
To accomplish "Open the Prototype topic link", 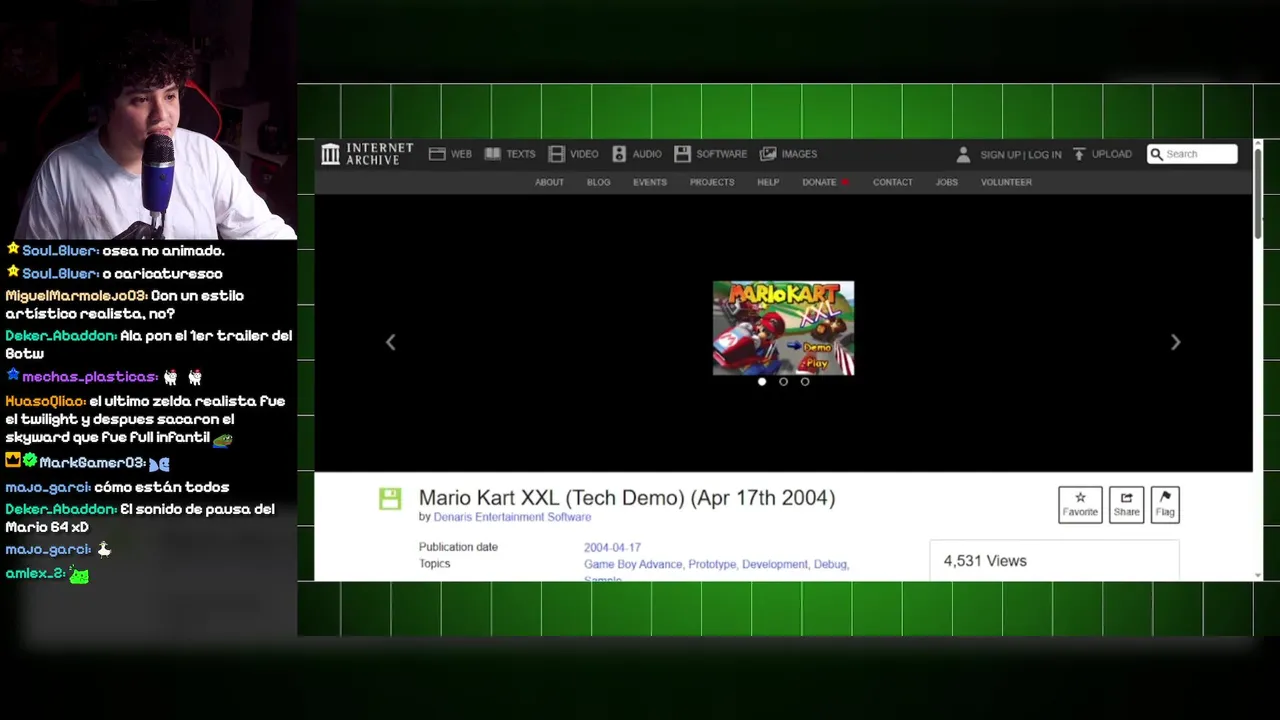I will [712, 564].
